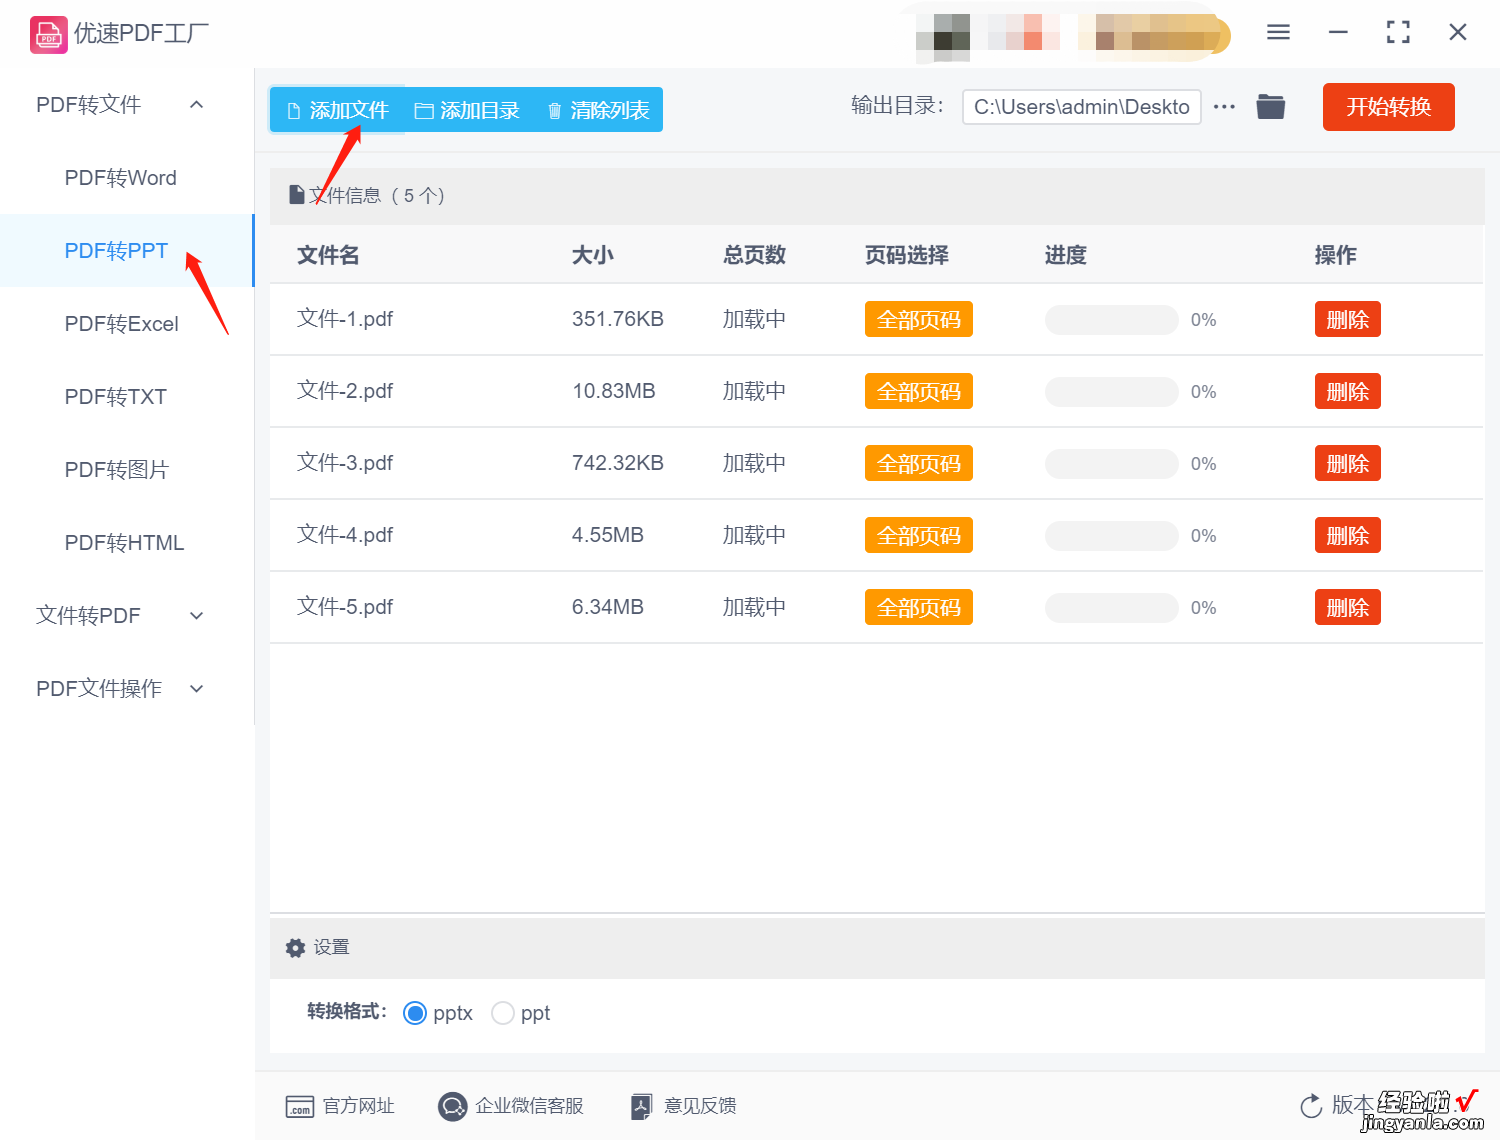Open 官方网址 link
The width and height of the screenshot is (1500, 1140).
tap(359, 1106)
